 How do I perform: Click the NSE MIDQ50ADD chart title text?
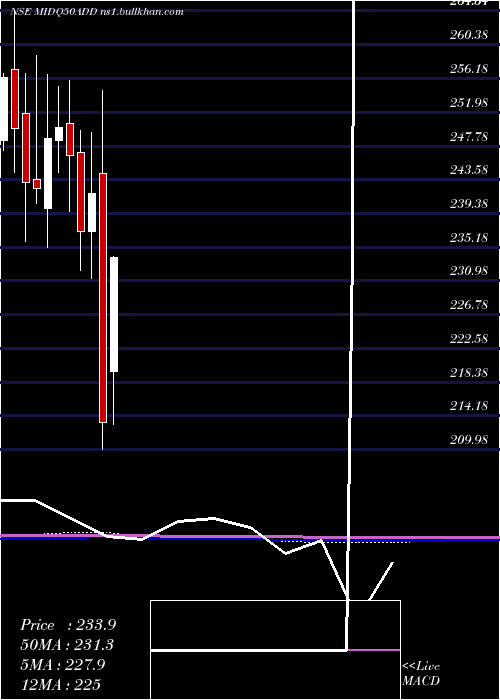(96, 12)
